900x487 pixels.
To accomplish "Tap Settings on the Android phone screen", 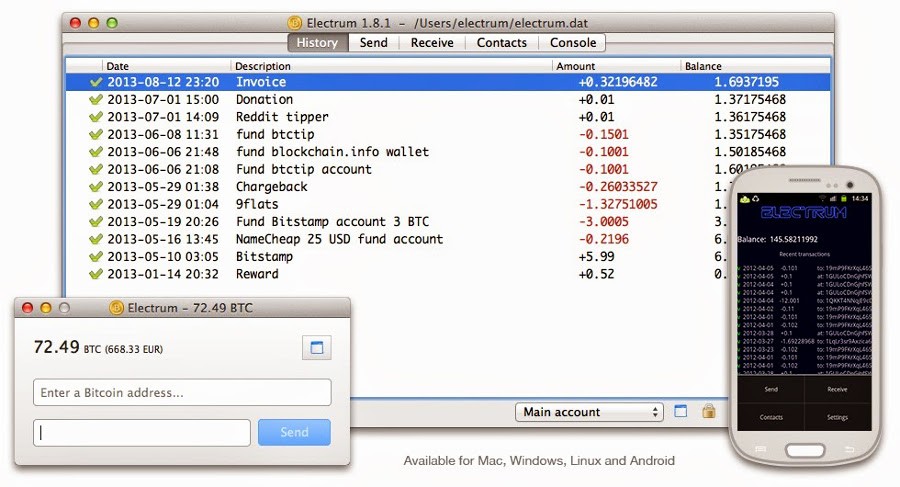I will pos(837,417).
